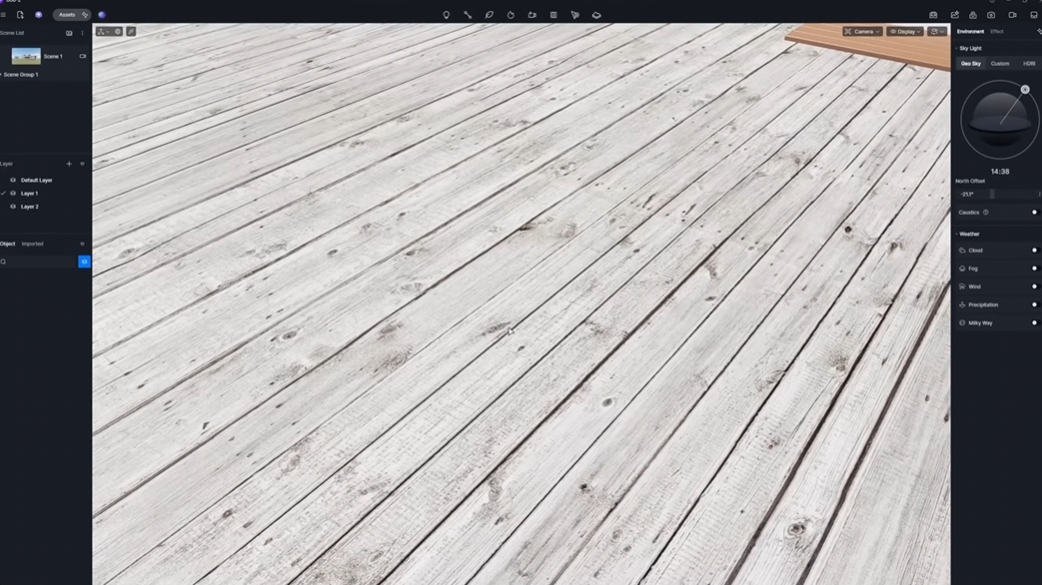Enable the Fog weather effect
Viewport: 1042px width, 585px height.
click(x=1034, y=268)
